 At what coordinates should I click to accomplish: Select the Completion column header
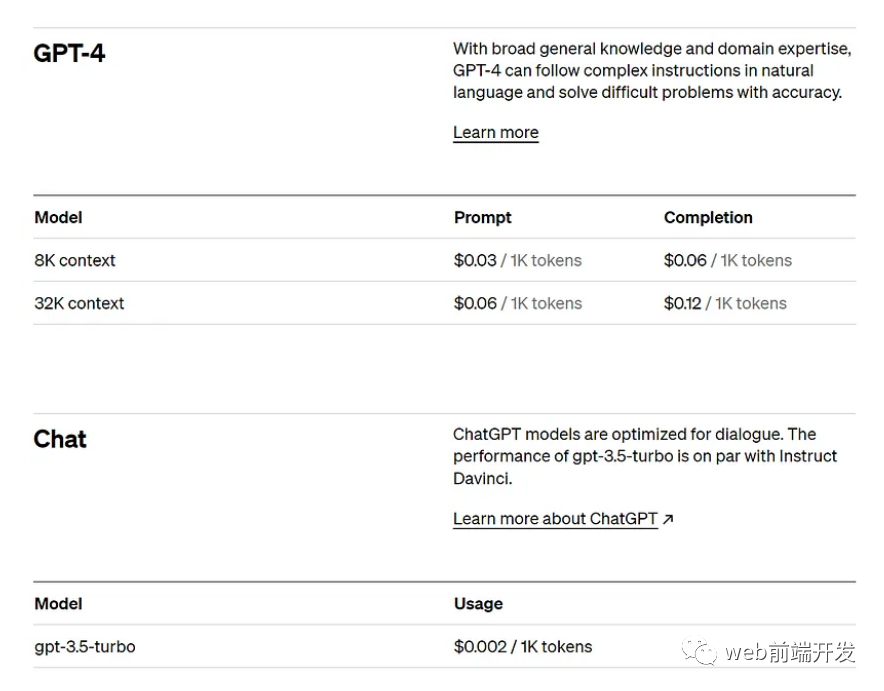(708, 217)
